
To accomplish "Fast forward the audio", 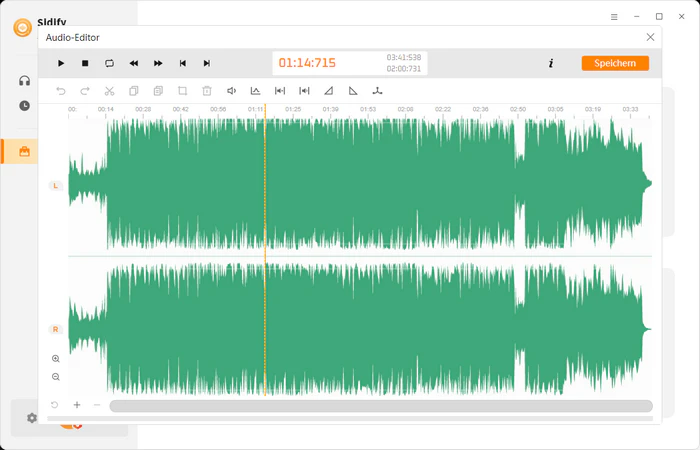I will pos(158,63).
